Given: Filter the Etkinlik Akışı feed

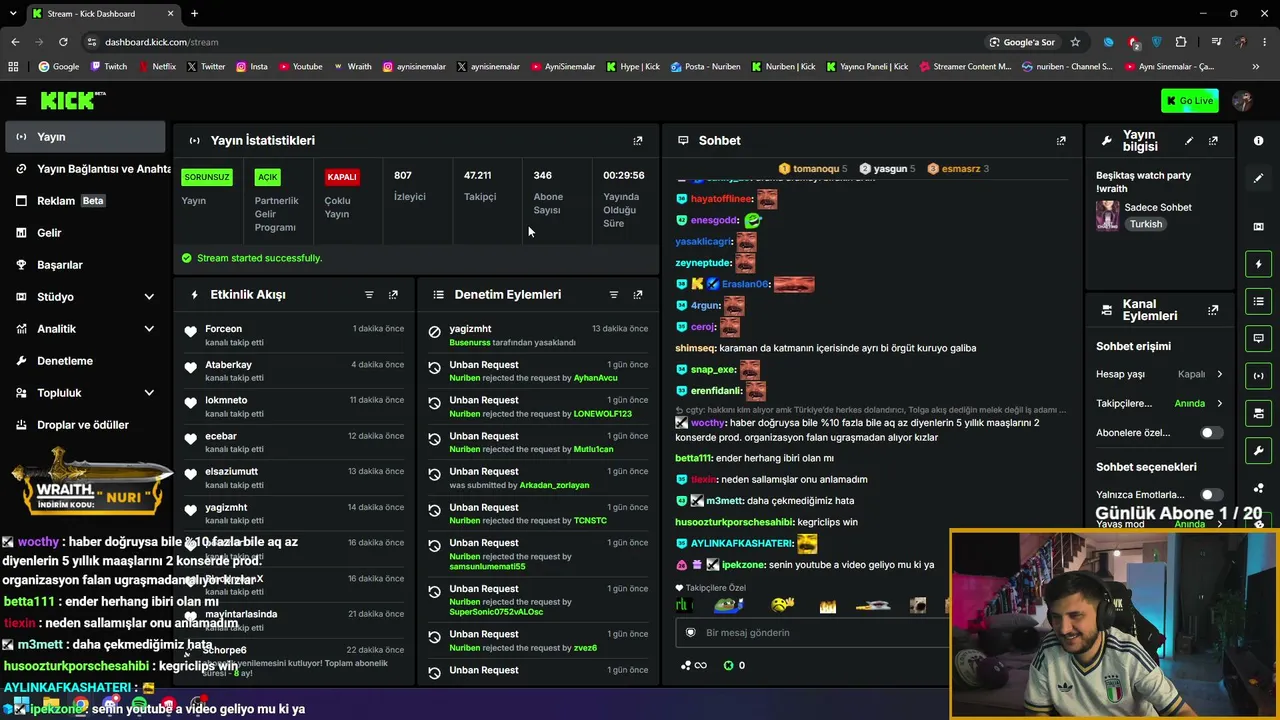Looking at the screenshot, I should (x=369, y=295).
